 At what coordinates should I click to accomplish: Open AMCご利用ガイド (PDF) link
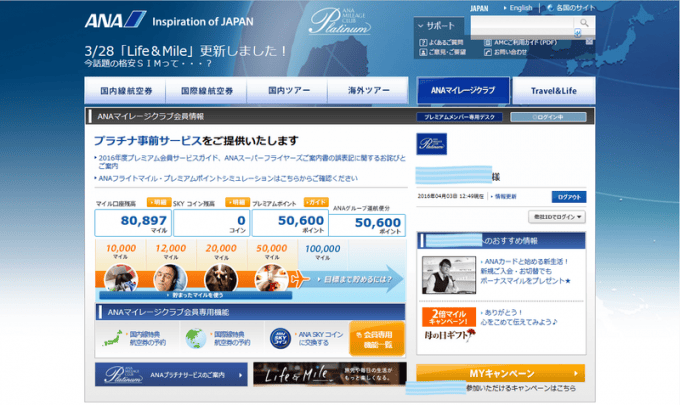tap(520, 42)
